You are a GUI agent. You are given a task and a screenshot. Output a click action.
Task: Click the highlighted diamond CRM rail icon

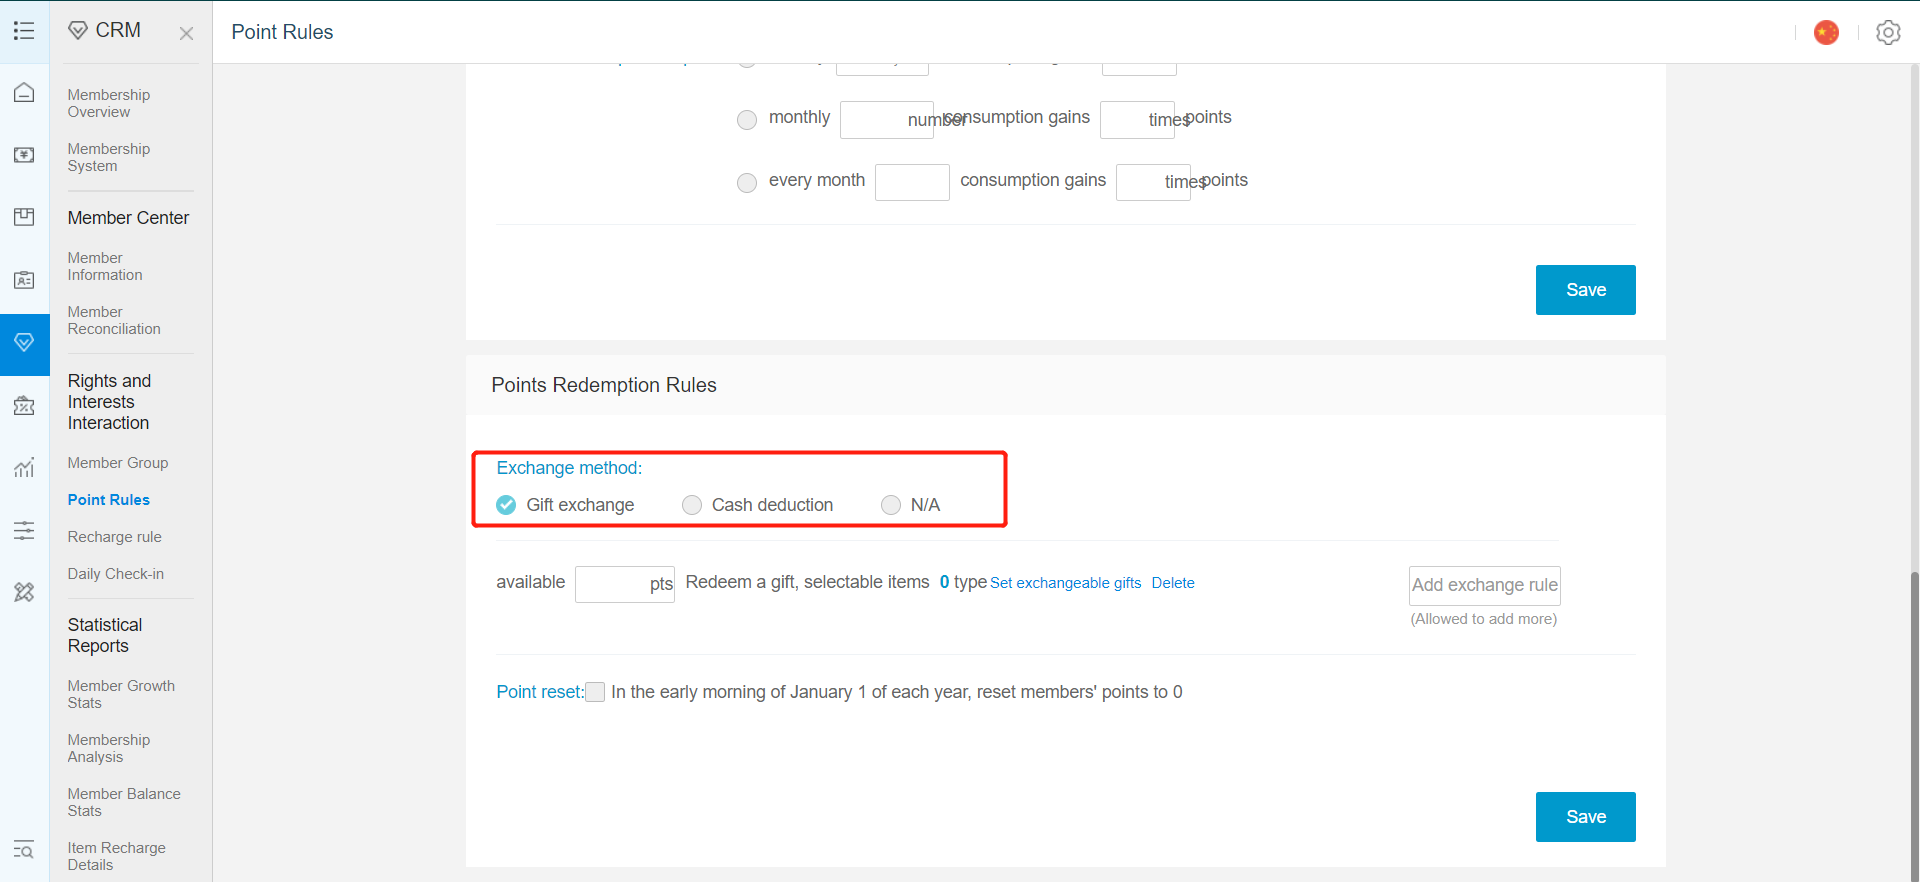pyautogui.click(x=24, y=343)
